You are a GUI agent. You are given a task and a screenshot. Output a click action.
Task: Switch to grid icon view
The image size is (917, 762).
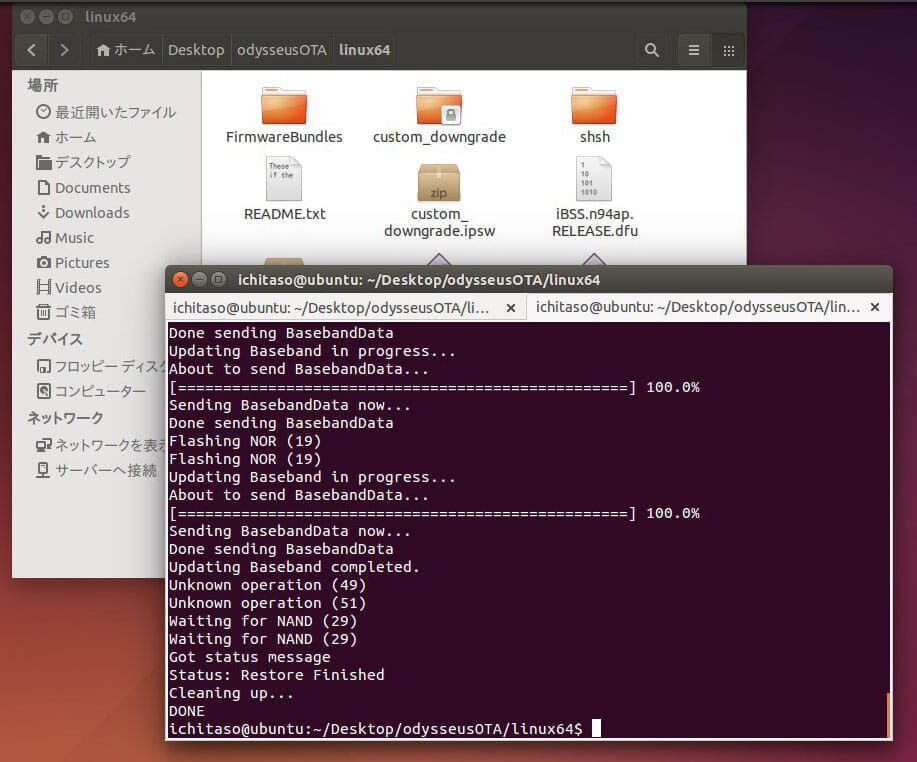pyautogui.click(x=729, y=50)
